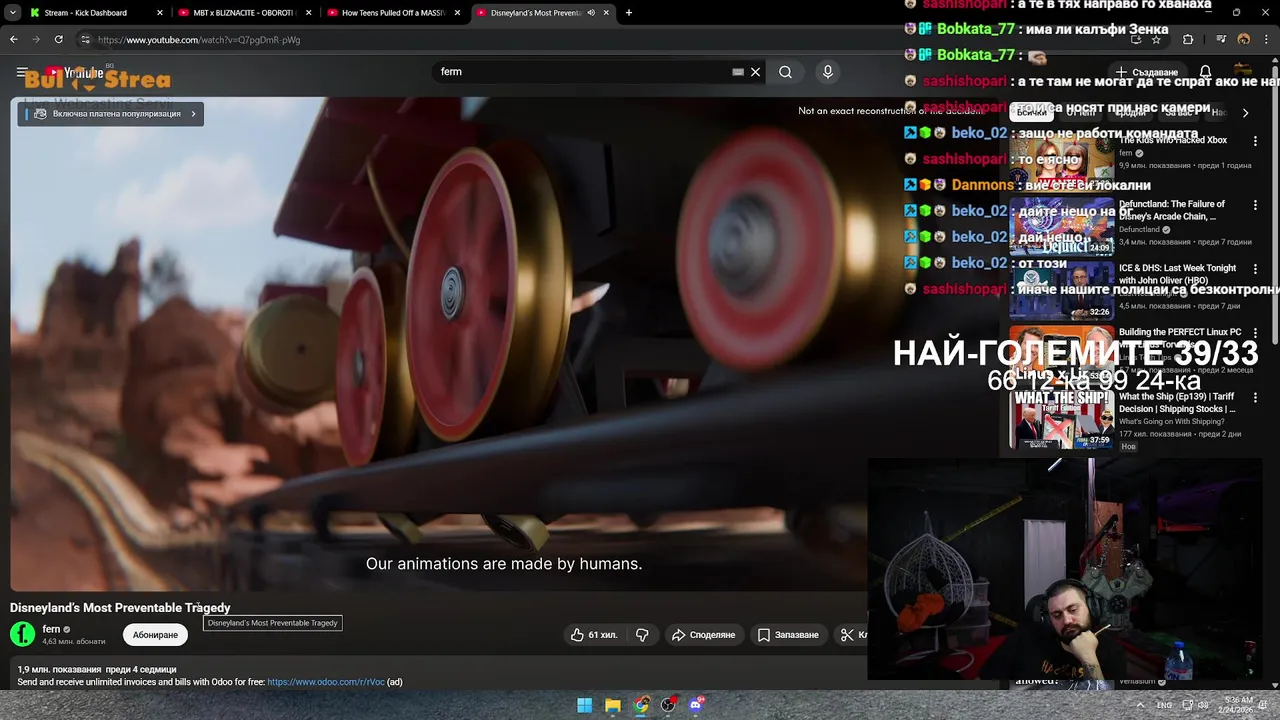The height and width of the screenshot is (720, 1280).
Task: Open the browser extensions puzzle icon
Action: click(1188, 40)
